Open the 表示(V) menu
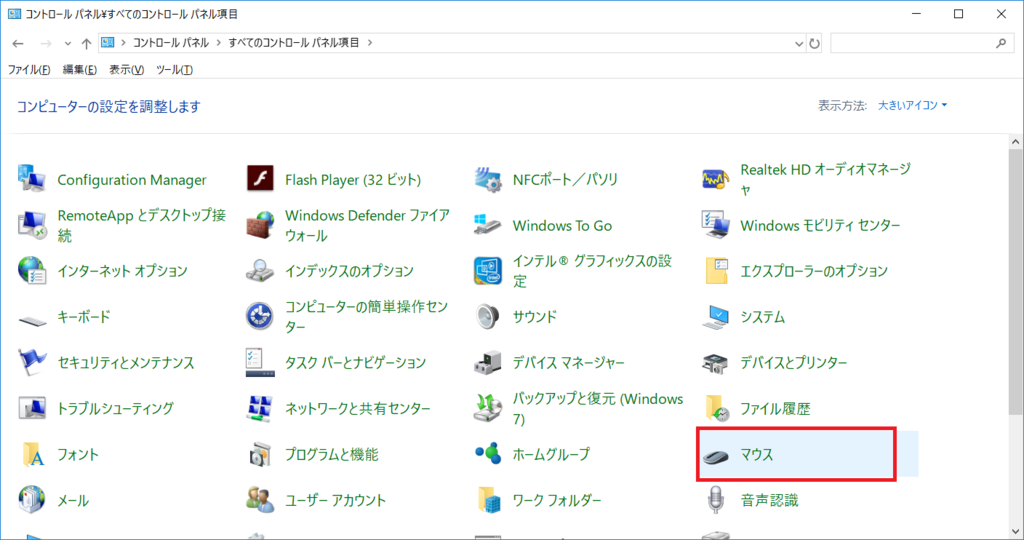The image size is (1024, 540). click(x=126, y=69)
